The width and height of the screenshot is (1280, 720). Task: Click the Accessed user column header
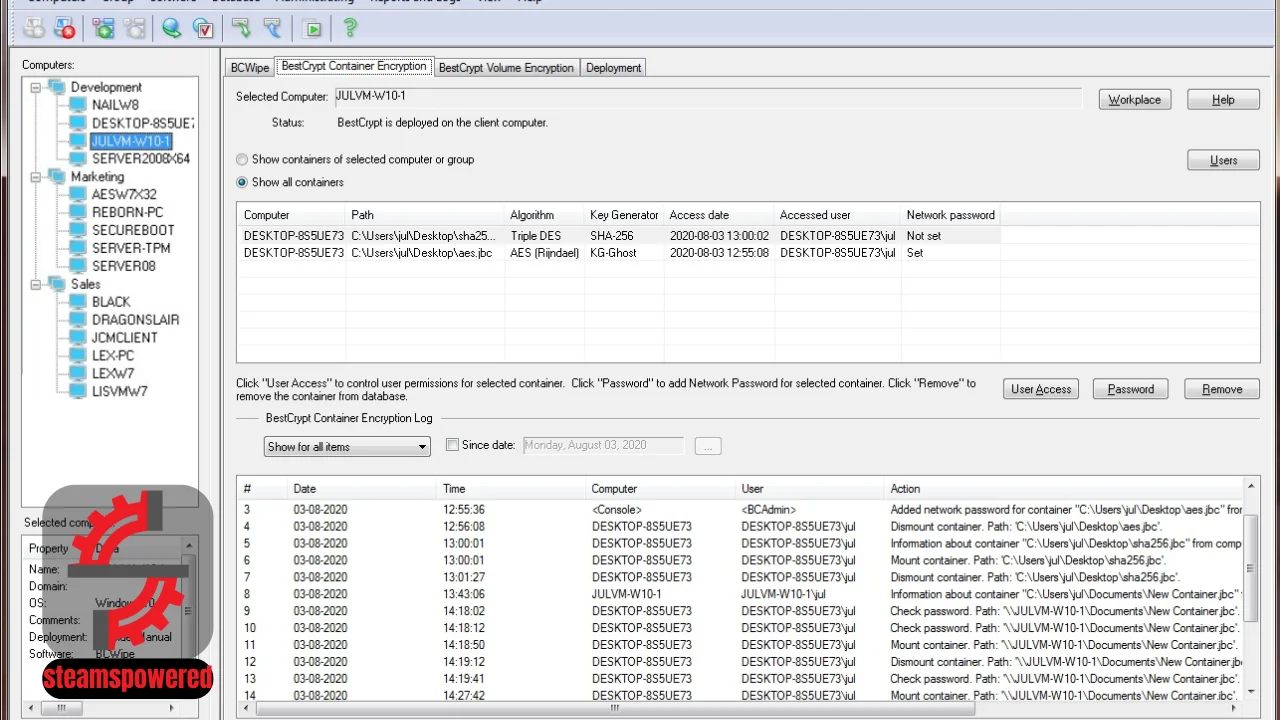(838, 215)
